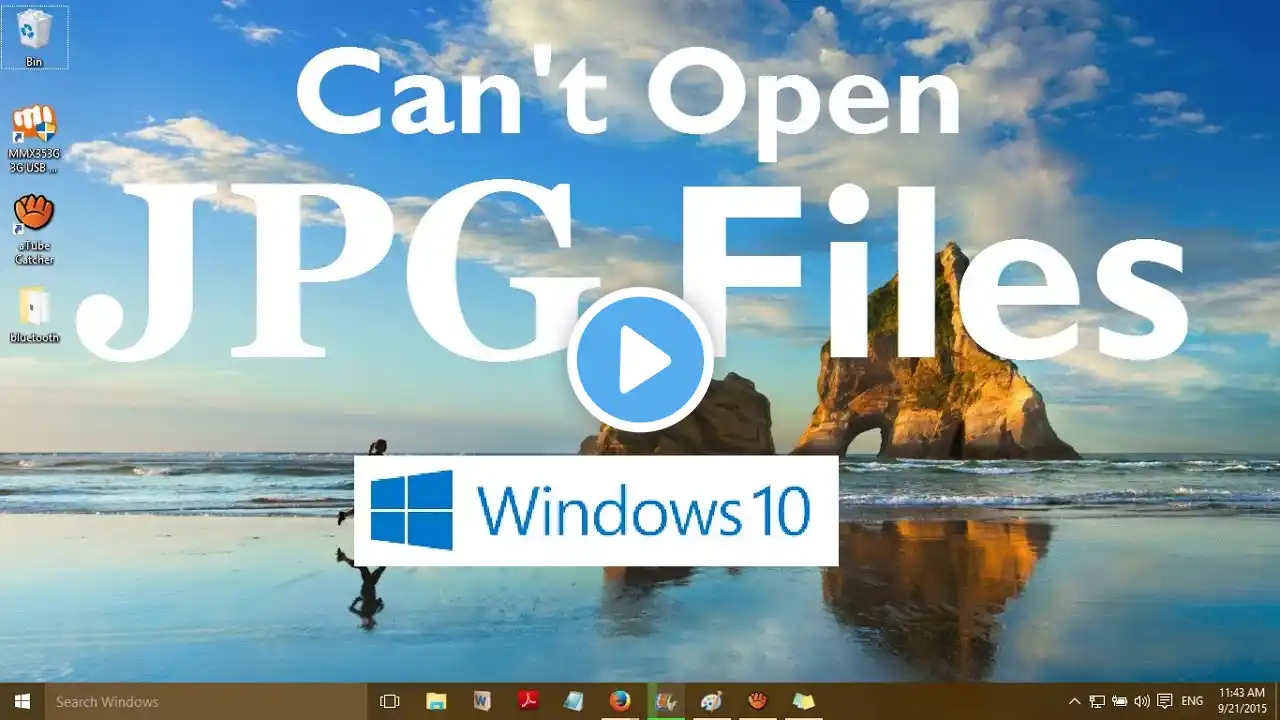This screenshot has height=720, width=1280.
Task: Select the aTube Catcher desktop shortcut
Action: pos(34,230)
